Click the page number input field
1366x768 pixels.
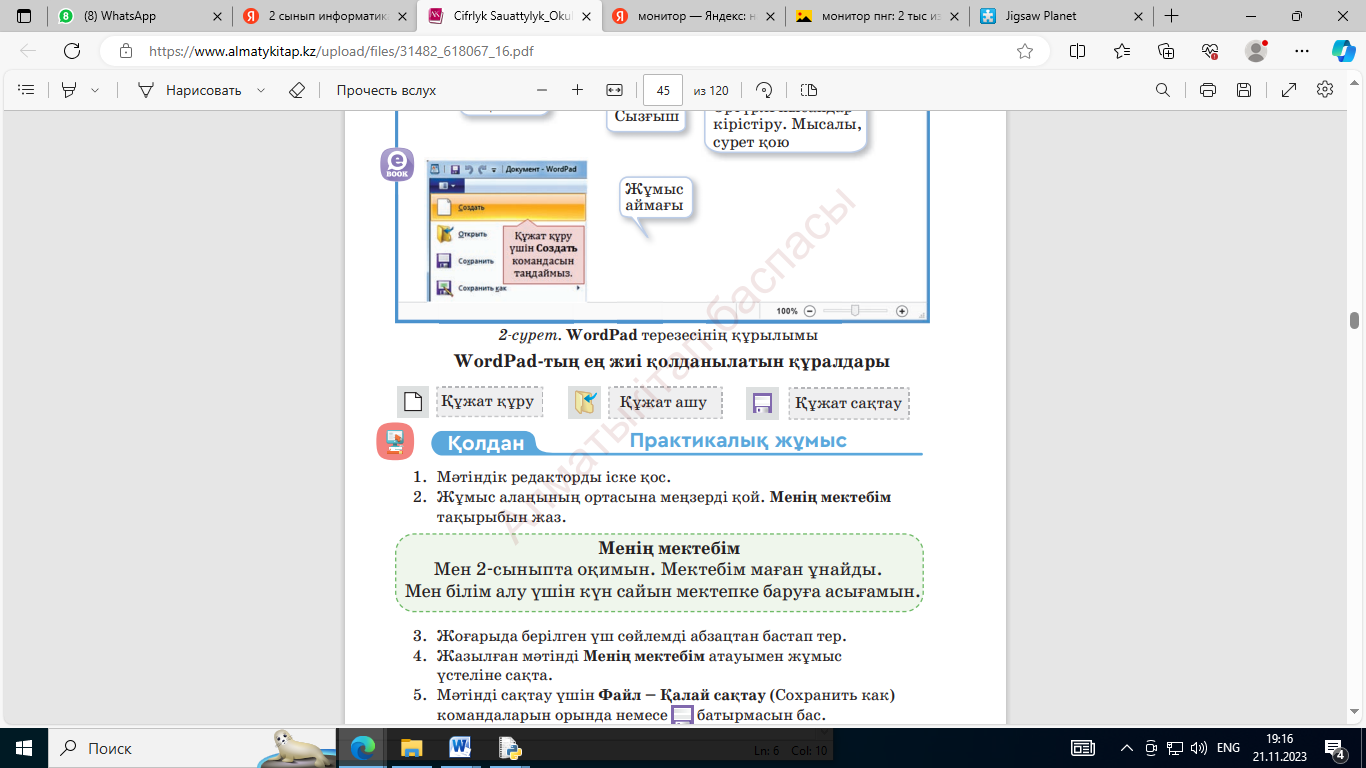click(x=663, y=90)
